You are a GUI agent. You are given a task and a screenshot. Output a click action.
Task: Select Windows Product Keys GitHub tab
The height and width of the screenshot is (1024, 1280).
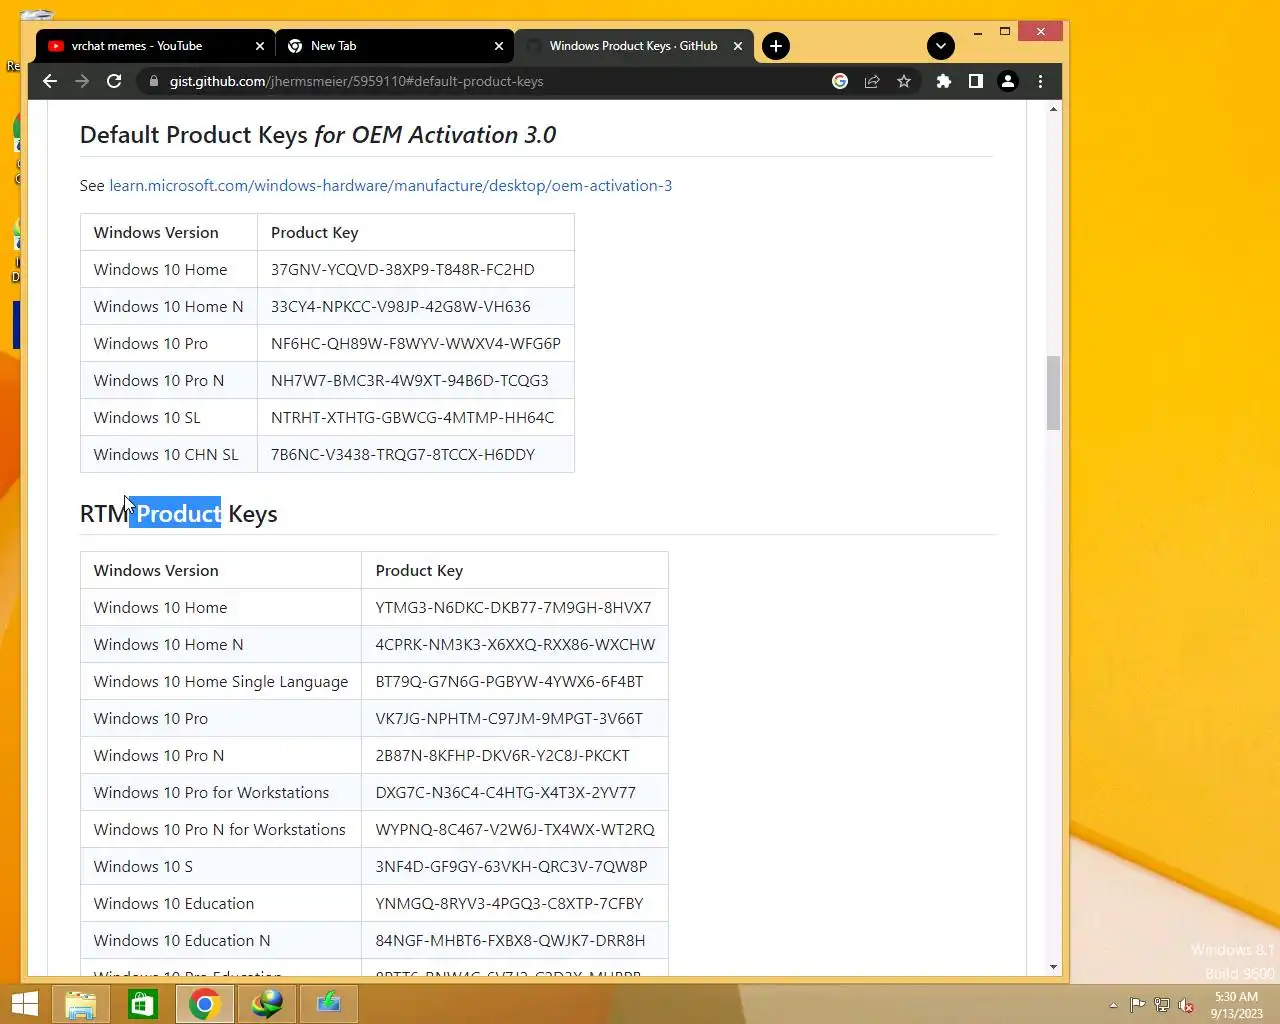[x=633, y=46]
